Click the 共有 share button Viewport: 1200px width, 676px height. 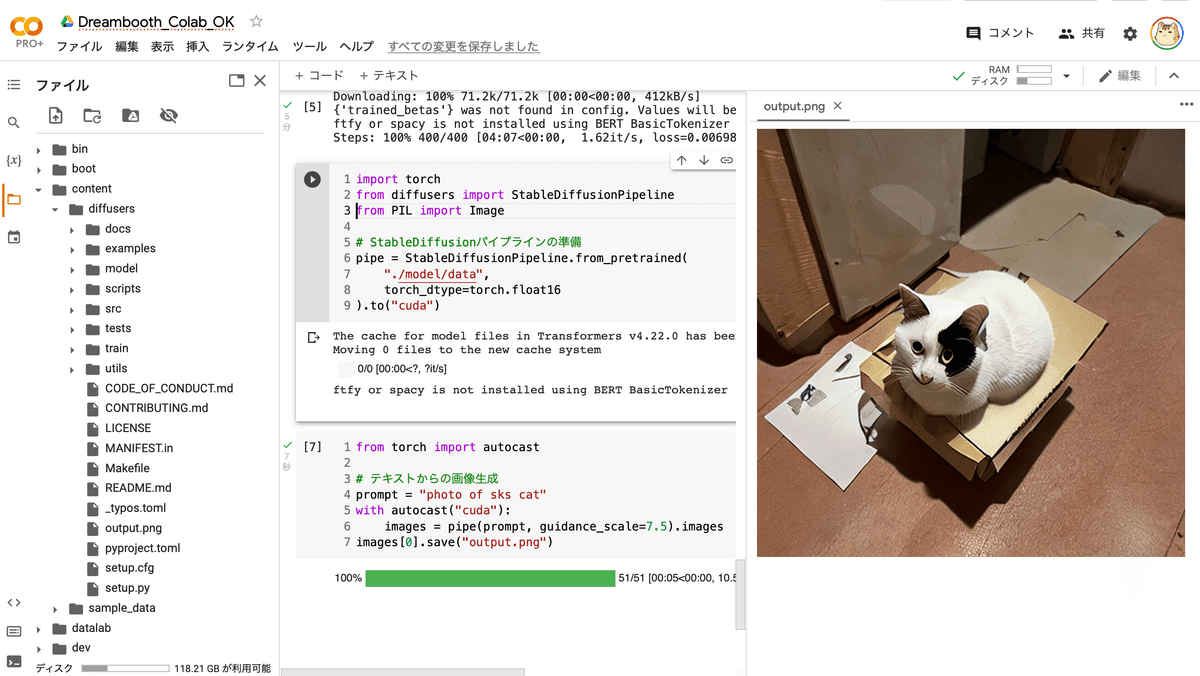(1082, 33)
